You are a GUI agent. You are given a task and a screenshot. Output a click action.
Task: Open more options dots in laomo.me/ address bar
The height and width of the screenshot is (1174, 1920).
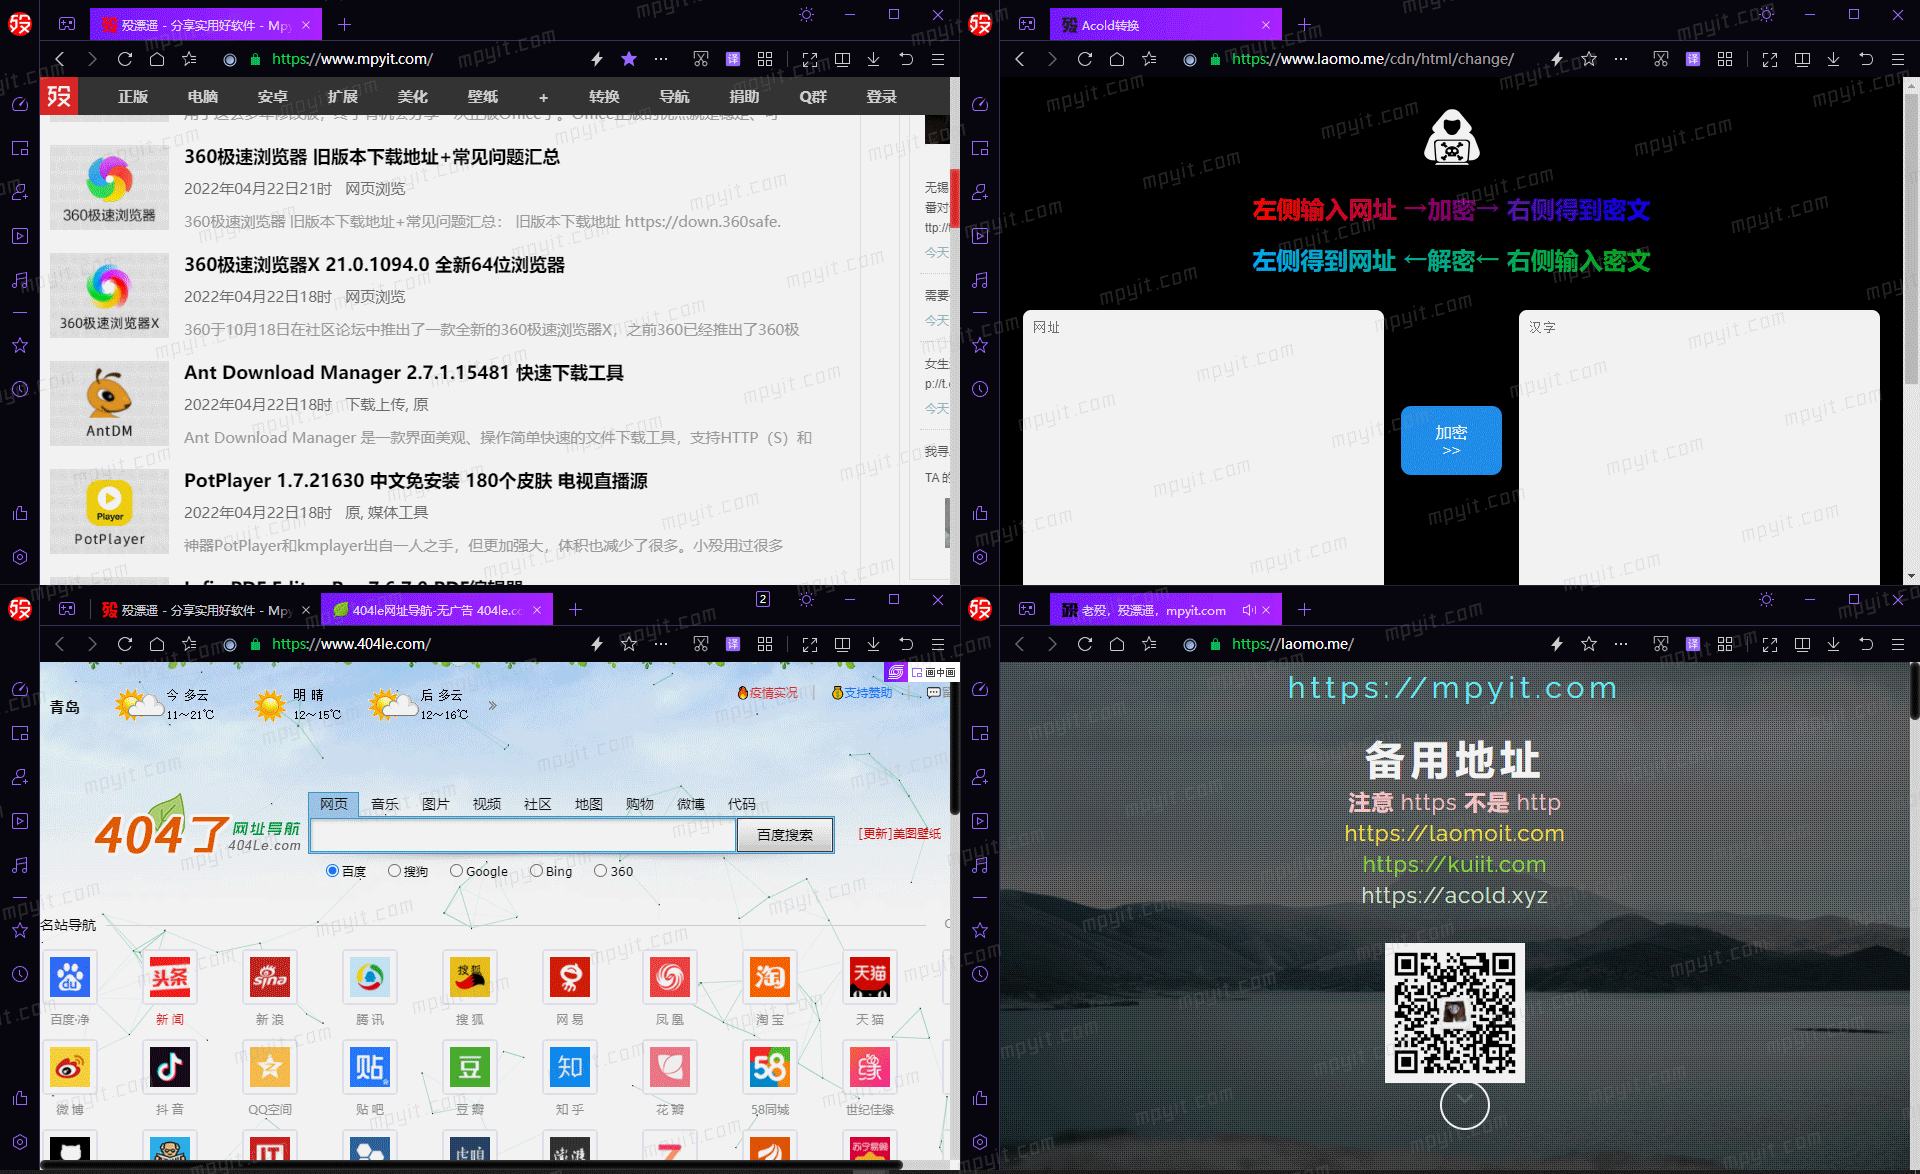pyautogui.click(x=1621, y=644)
